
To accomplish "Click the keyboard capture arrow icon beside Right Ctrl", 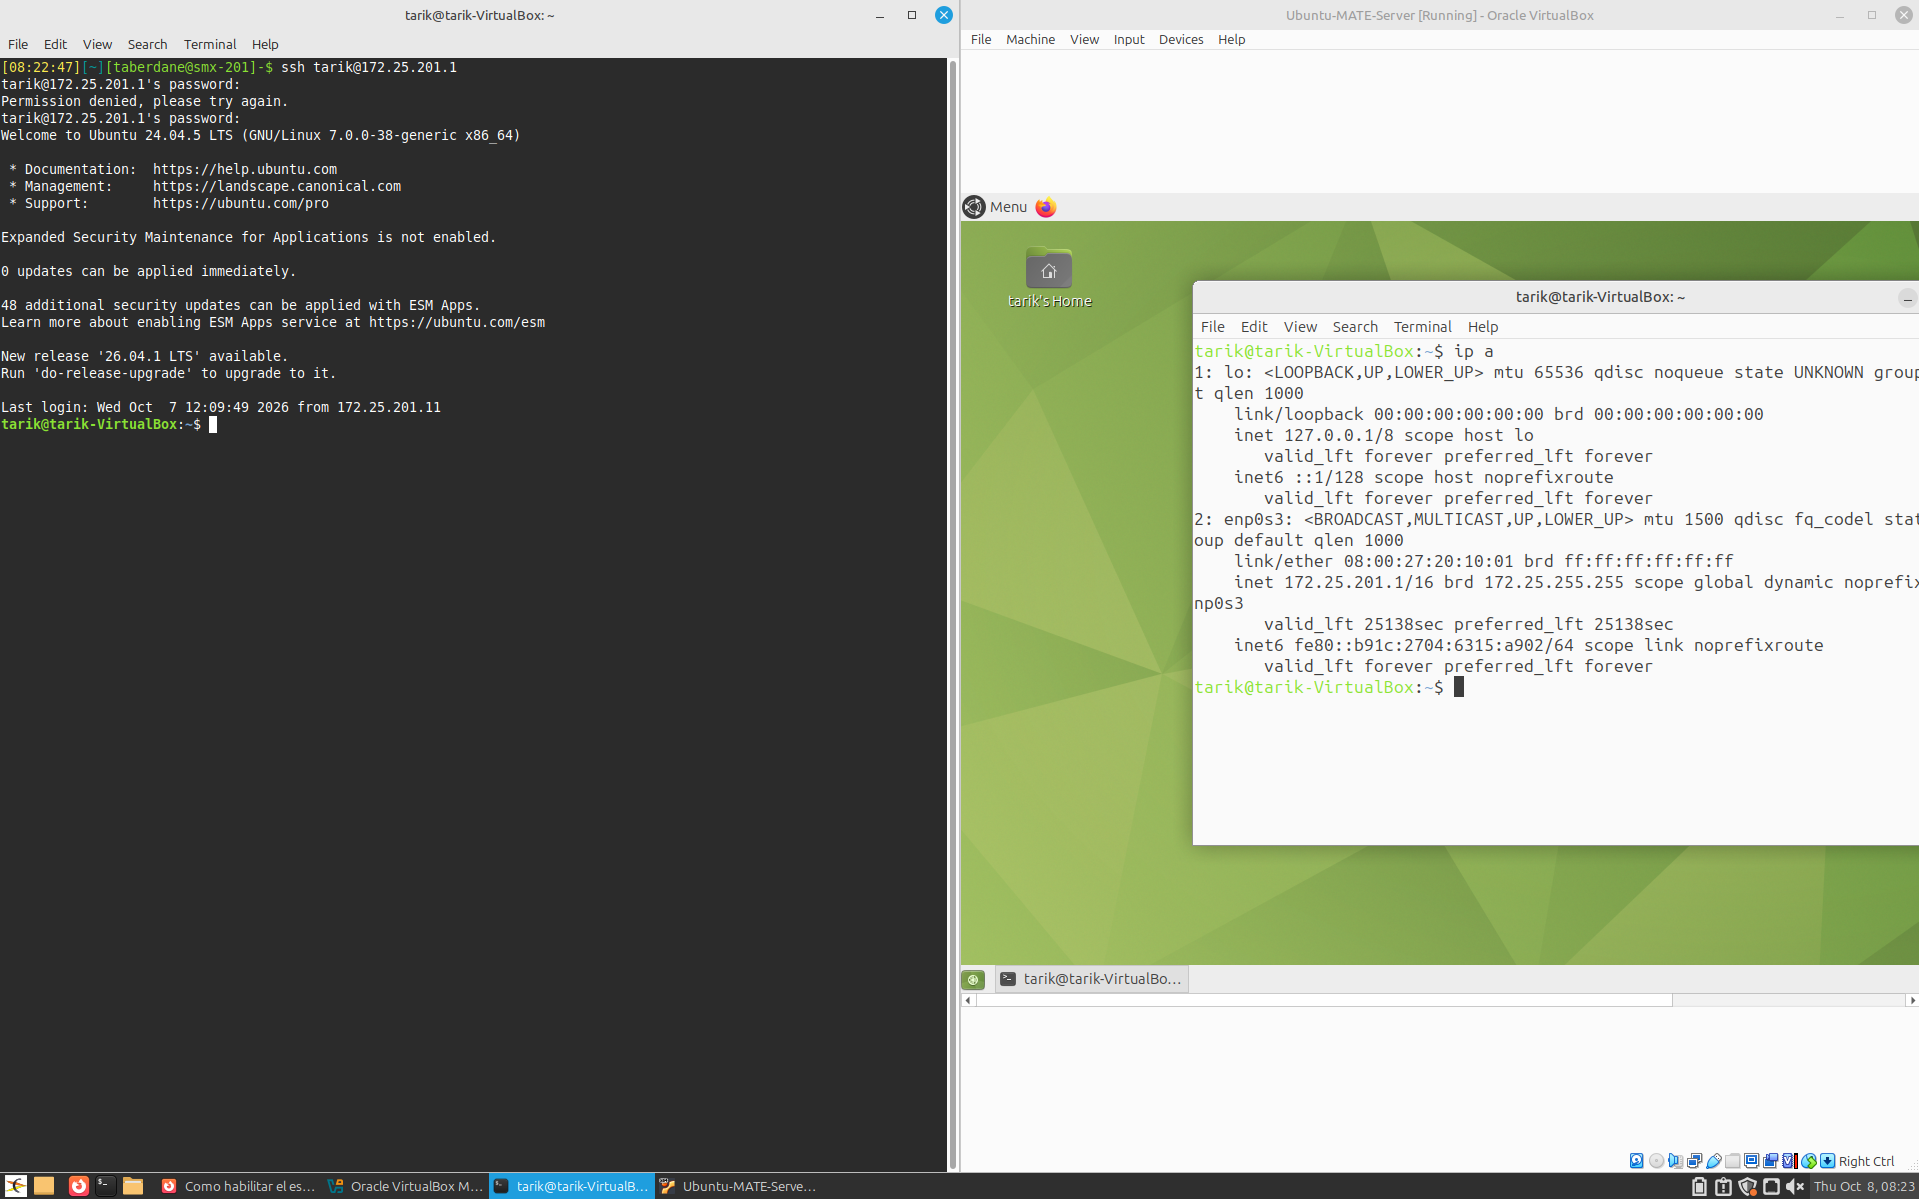I will point(1828,1161).
